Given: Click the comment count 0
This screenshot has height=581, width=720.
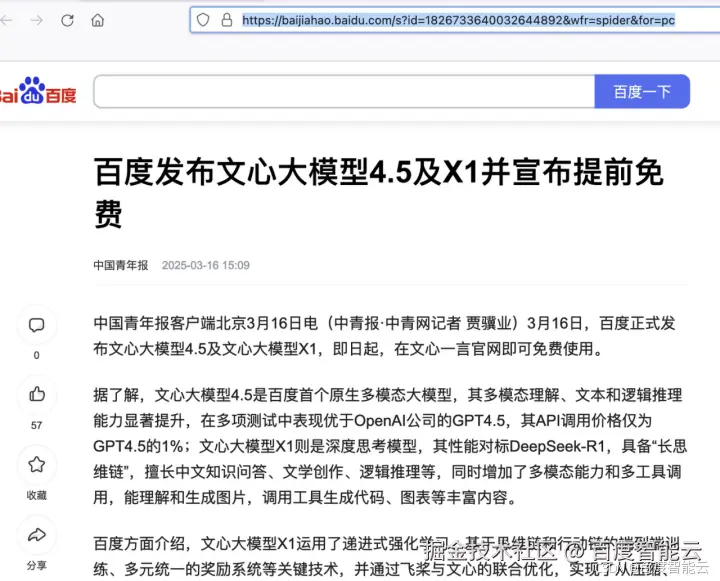Looking at the screenshot, I should point(37,355).
